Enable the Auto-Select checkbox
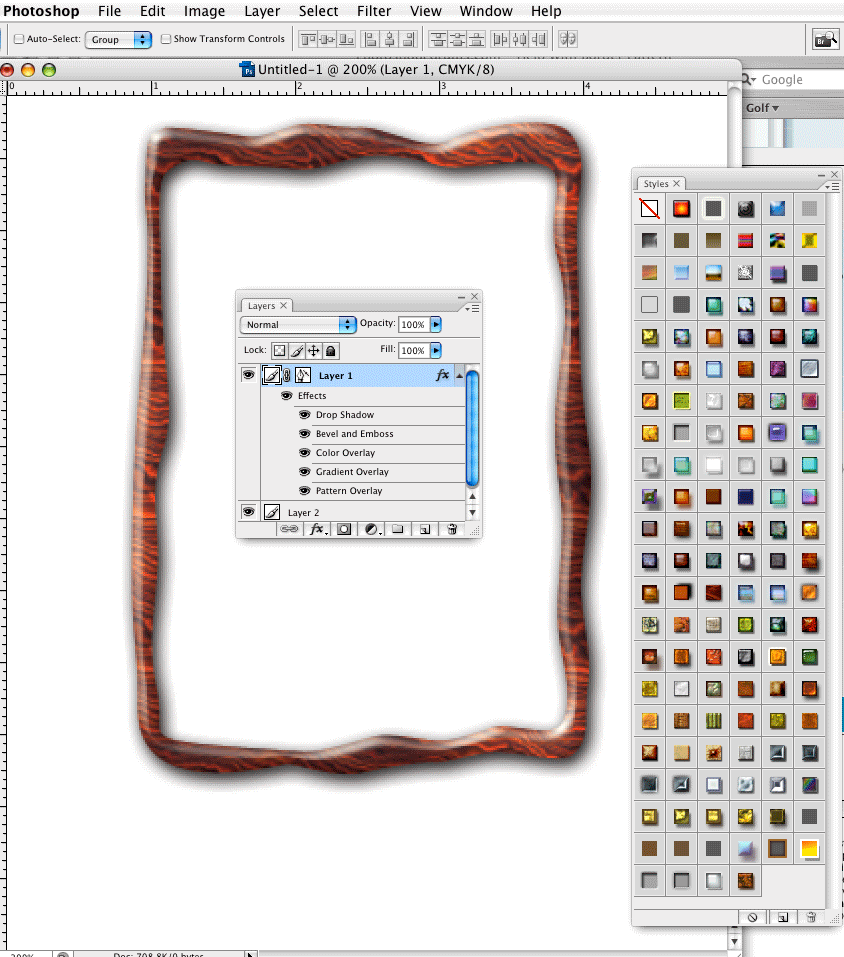The height and width of the screenshot is (957, 844). [x=19, y=39]
